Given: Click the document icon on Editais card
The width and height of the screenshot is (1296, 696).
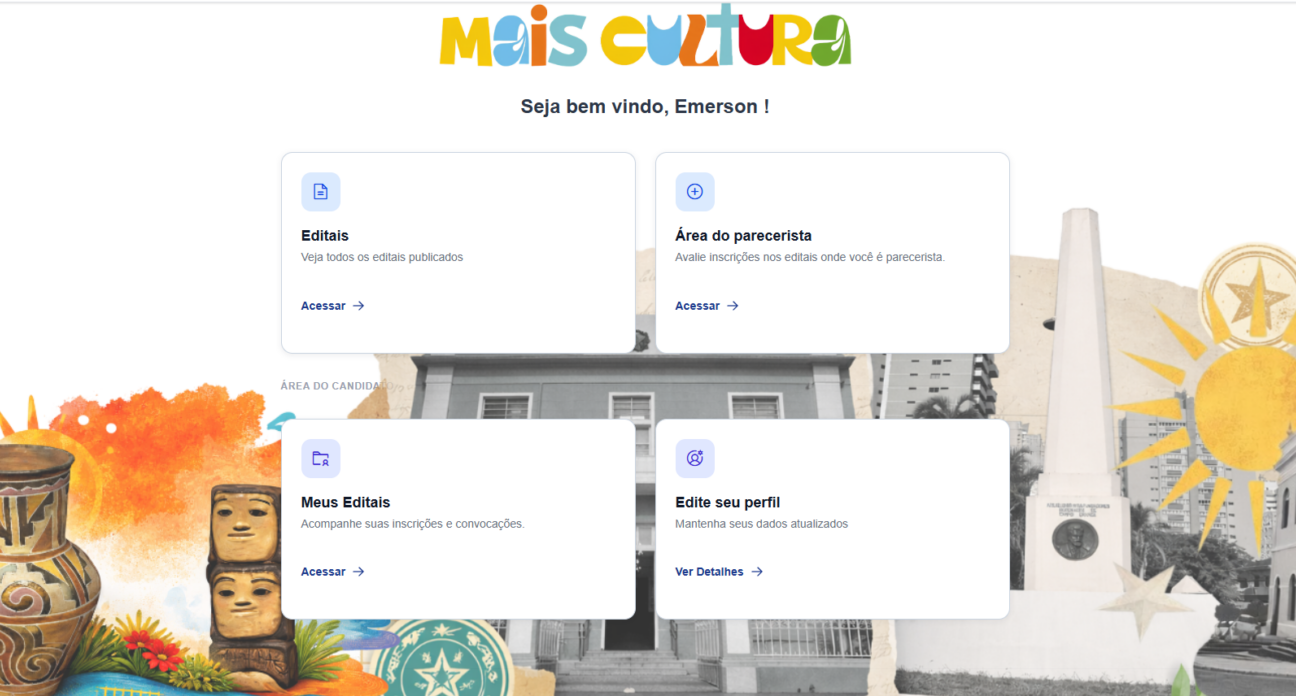Looking at the screenshot, I should point(321,192).
